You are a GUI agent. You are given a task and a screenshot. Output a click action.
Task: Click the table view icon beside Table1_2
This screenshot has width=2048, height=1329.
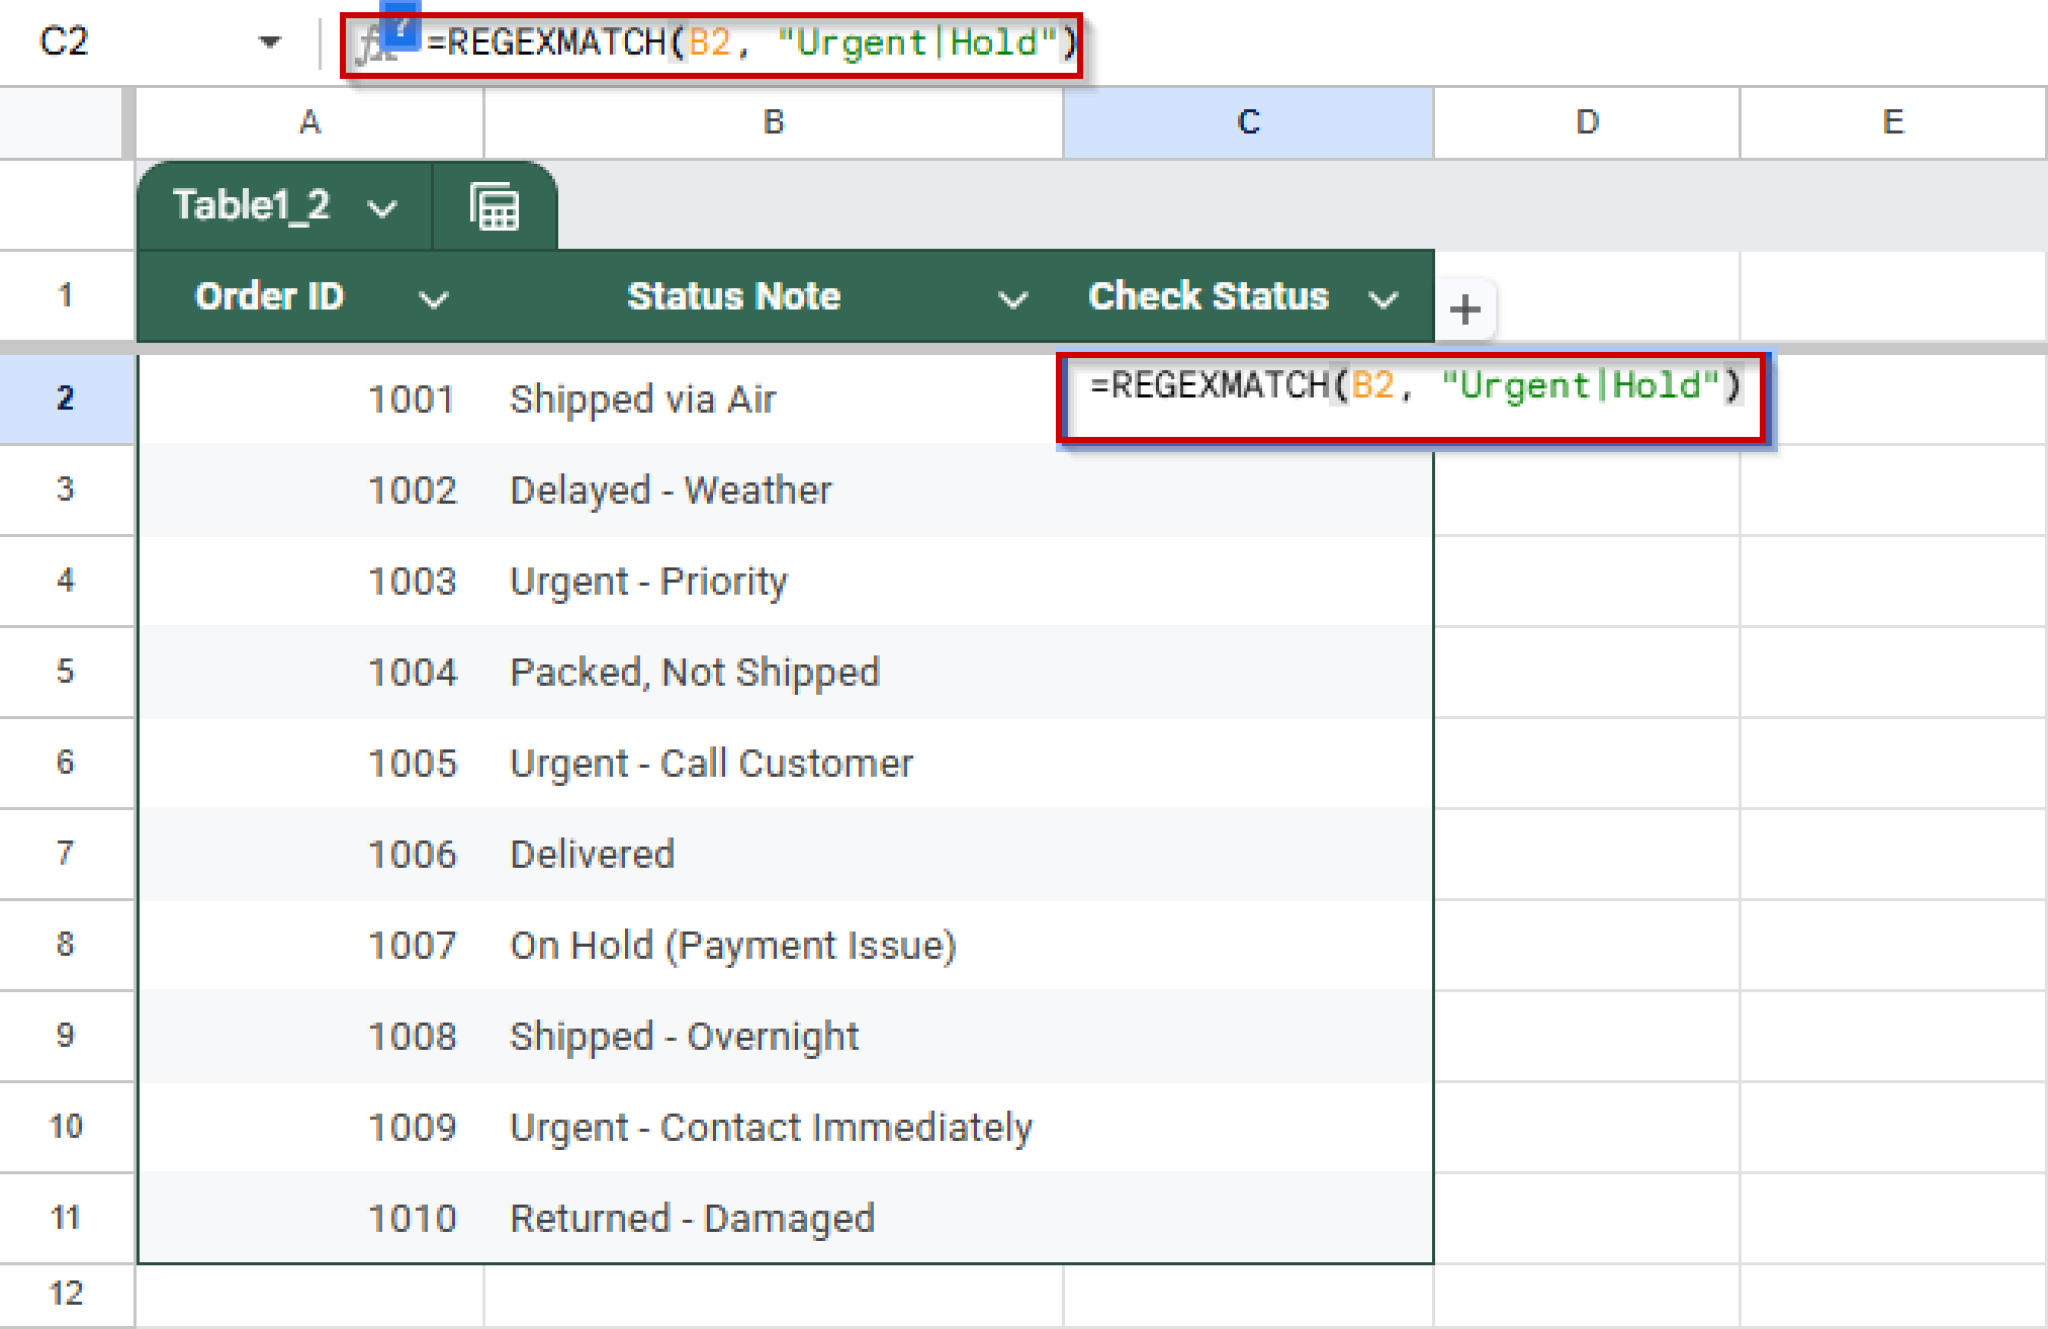494,207
